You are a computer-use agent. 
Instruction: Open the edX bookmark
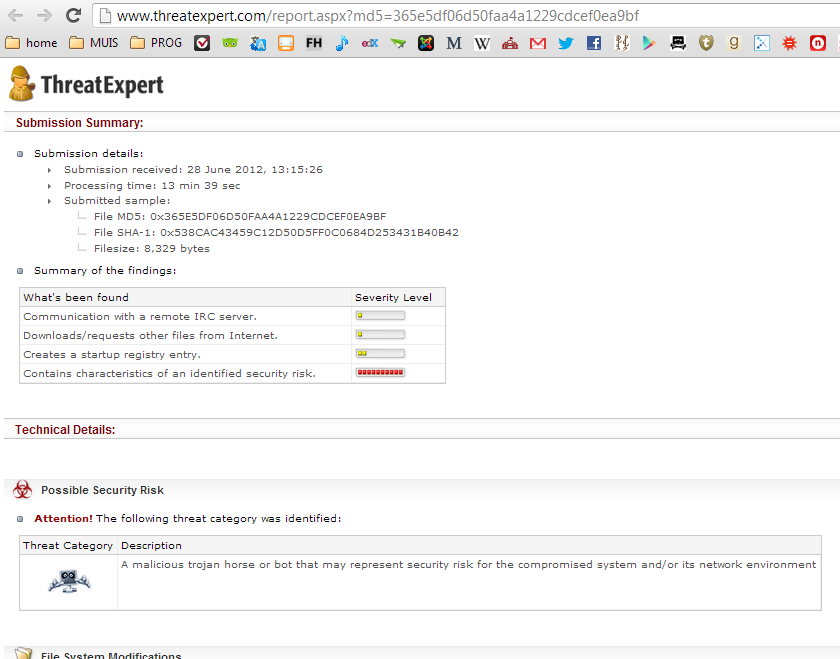pos(370,43)
